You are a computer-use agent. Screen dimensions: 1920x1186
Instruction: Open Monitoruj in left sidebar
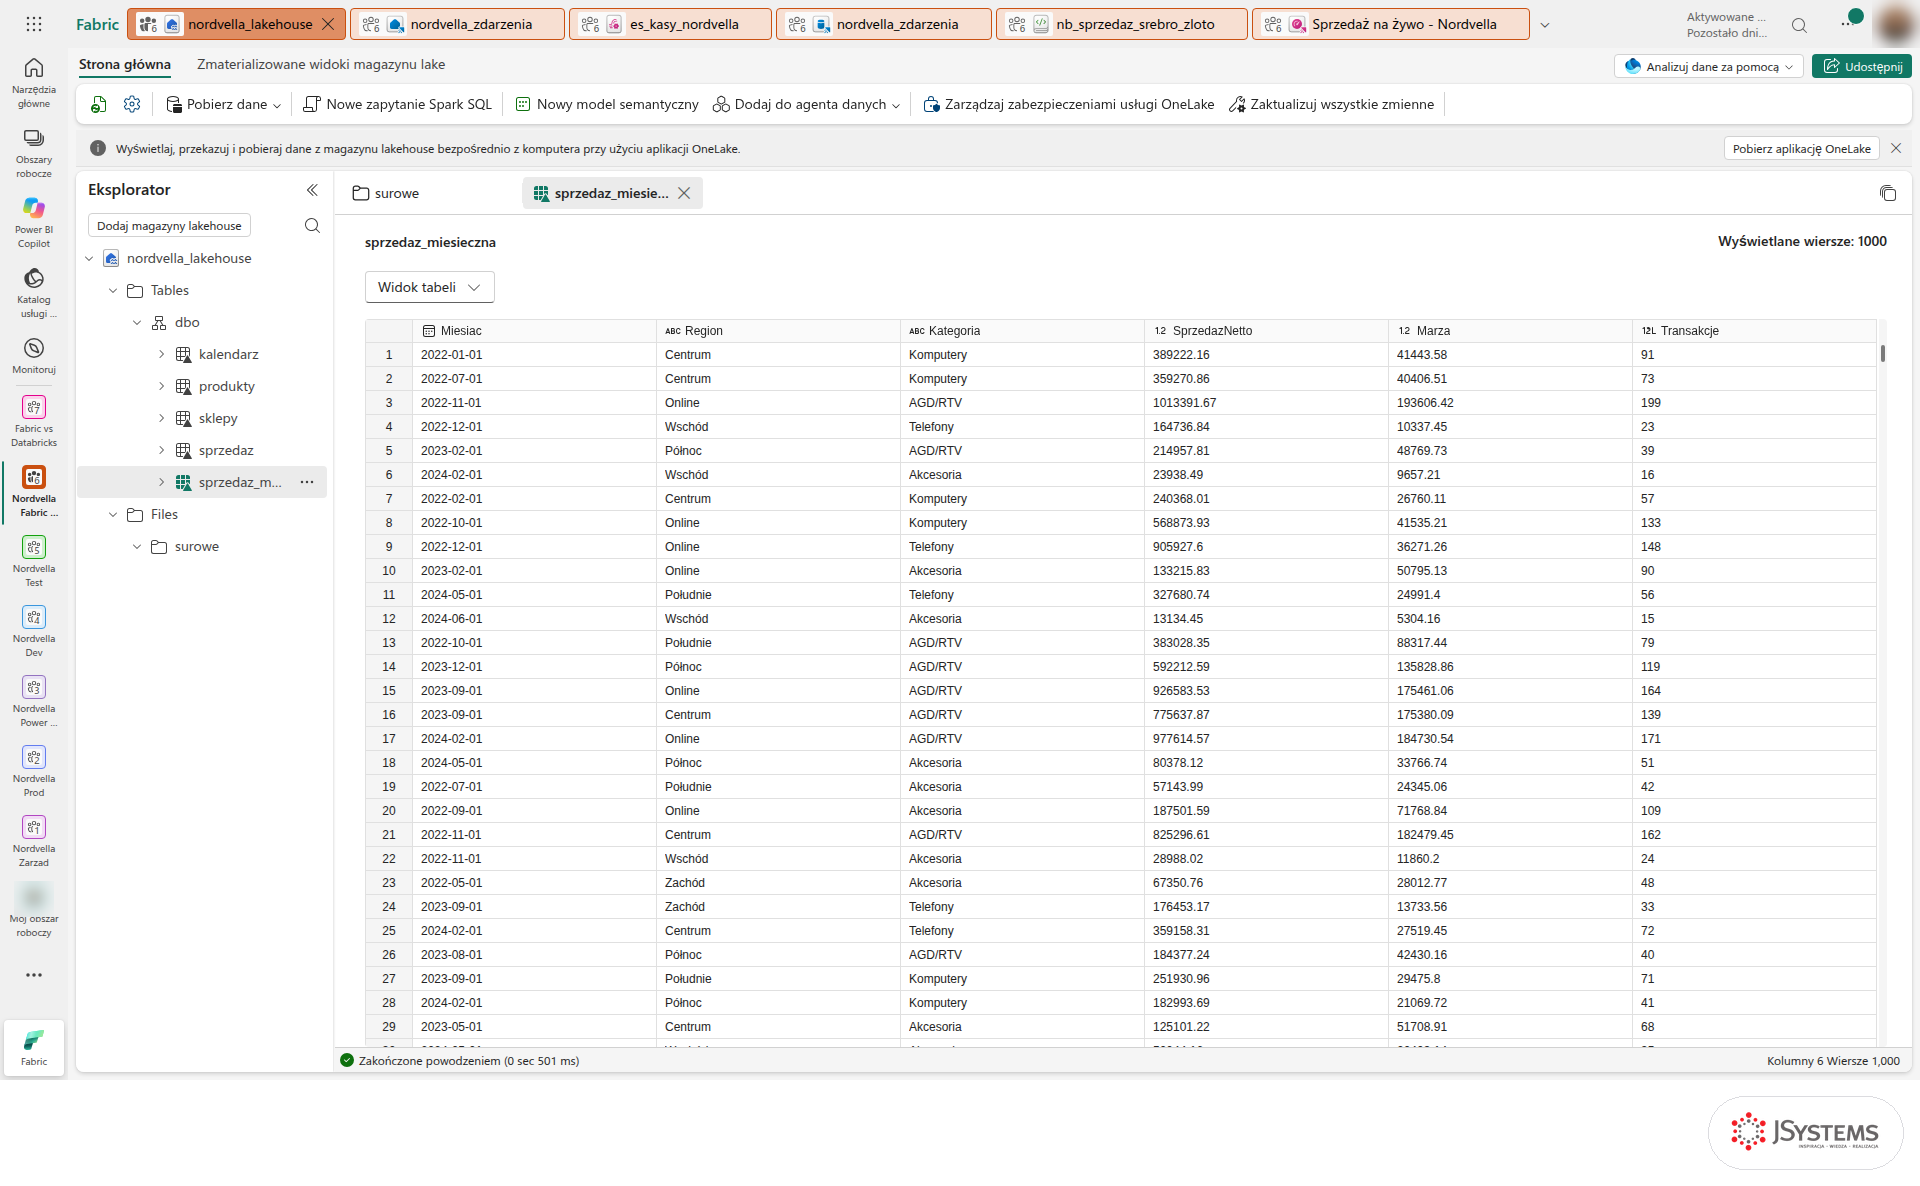tap(34, 355)
